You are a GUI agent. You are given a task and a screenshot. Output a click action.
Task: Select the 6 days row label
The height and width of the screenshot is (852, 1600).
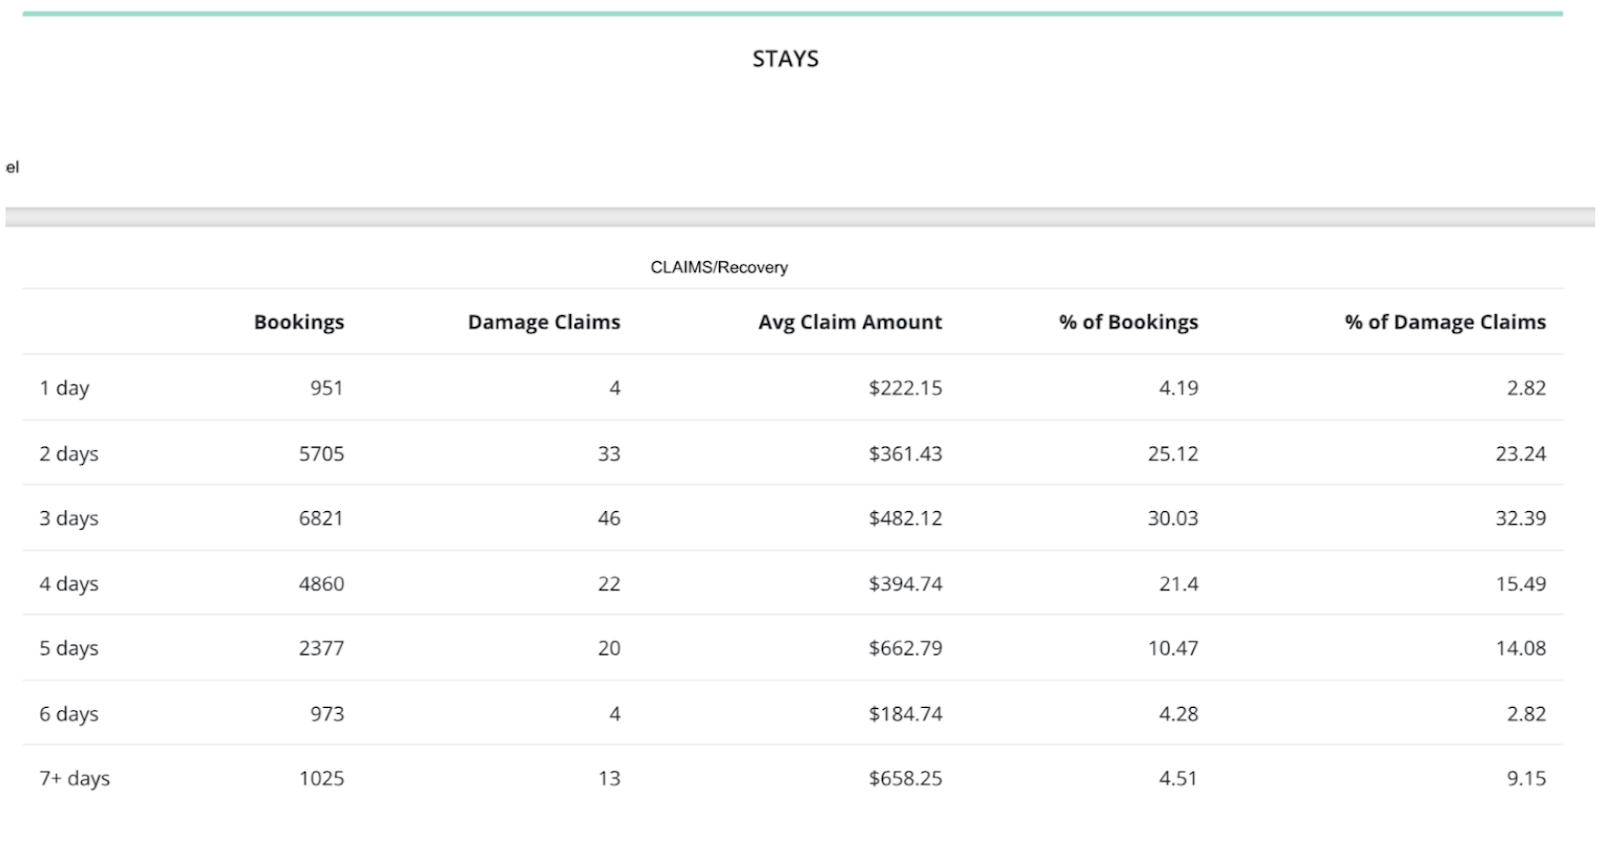pos(69,714)
